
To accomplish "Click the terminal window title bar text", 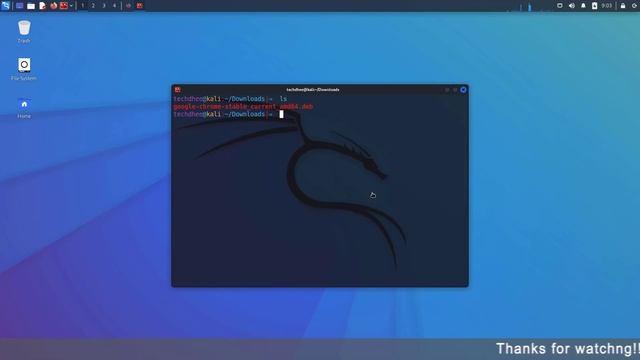I will [x=313, y=90].
